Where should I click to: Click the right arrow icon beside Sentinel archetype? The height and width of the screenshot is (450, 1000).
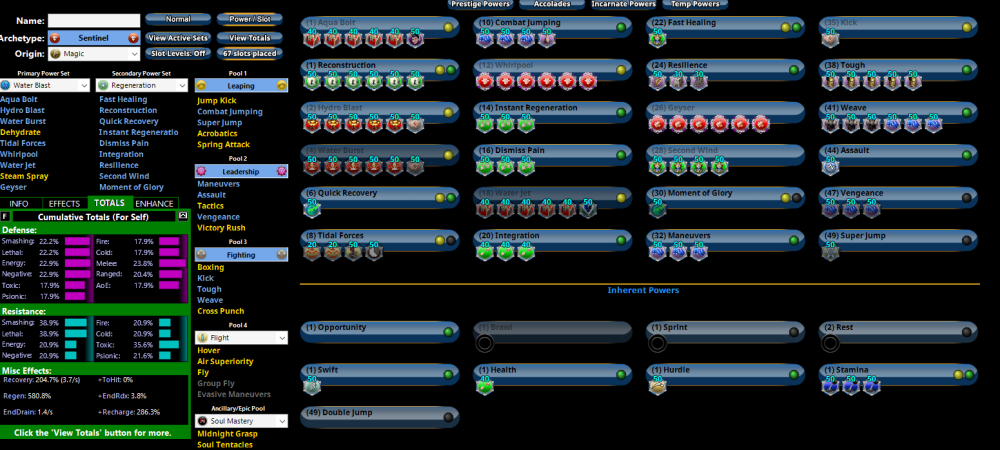(x=135, y=37)
